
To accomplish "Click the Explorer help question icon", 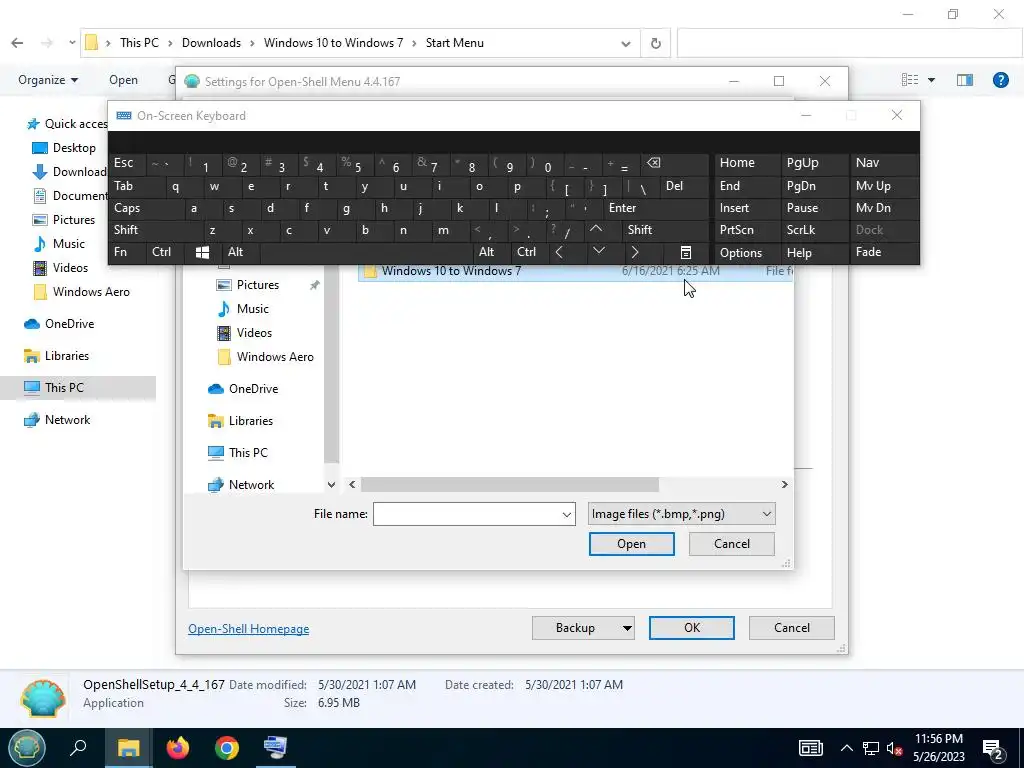I will click(1000, 80).
